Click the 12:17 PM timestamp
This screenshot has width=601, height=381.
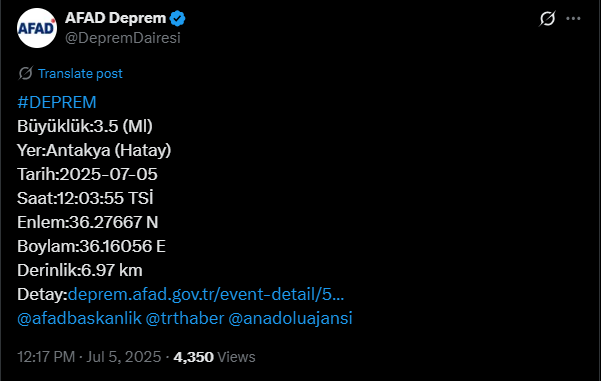(46, 357)
